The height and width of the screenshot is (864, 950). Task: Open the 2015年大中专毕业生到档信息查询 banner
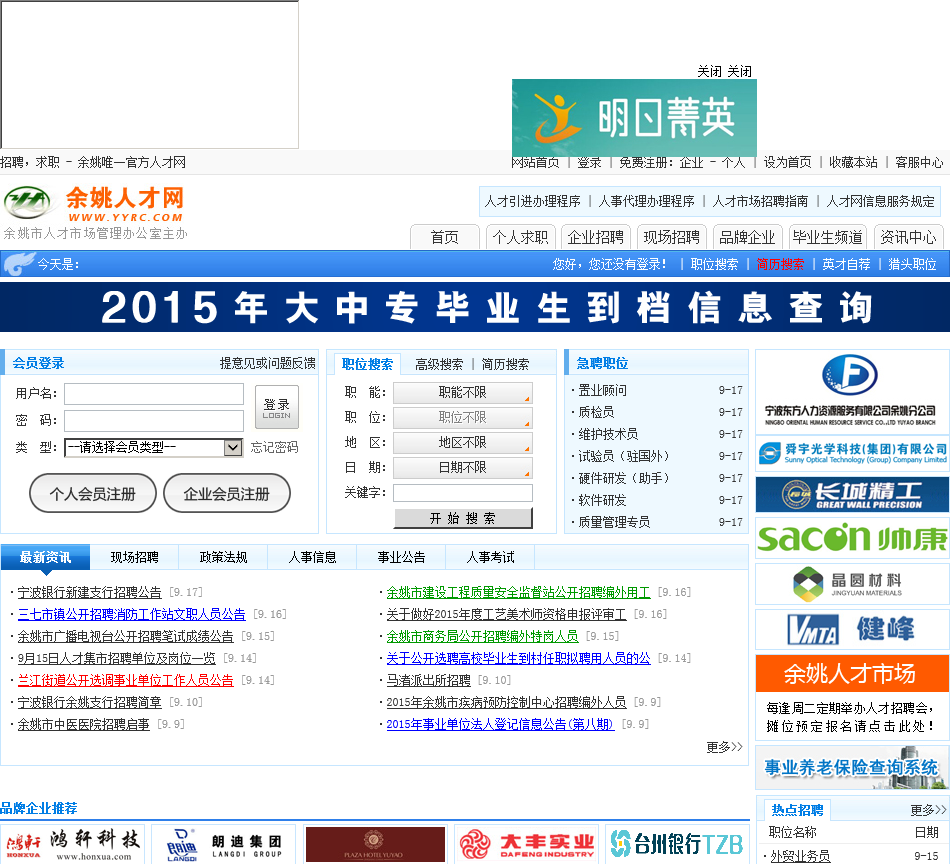[475, 307]
